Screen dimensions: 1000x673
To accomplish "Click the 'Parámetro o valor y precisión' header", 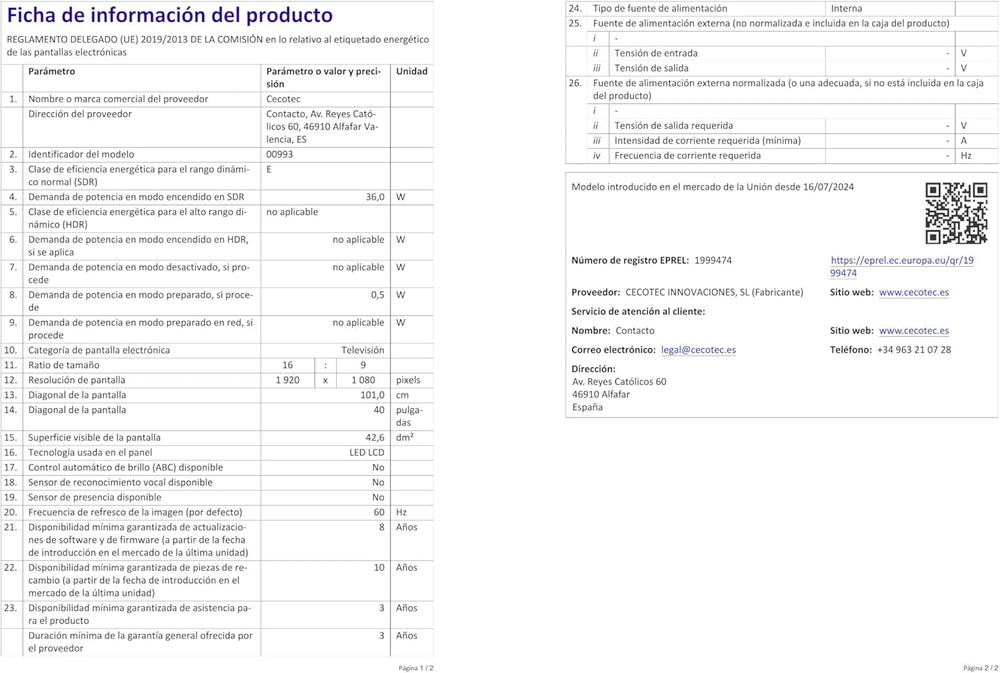I will point(323,77).
